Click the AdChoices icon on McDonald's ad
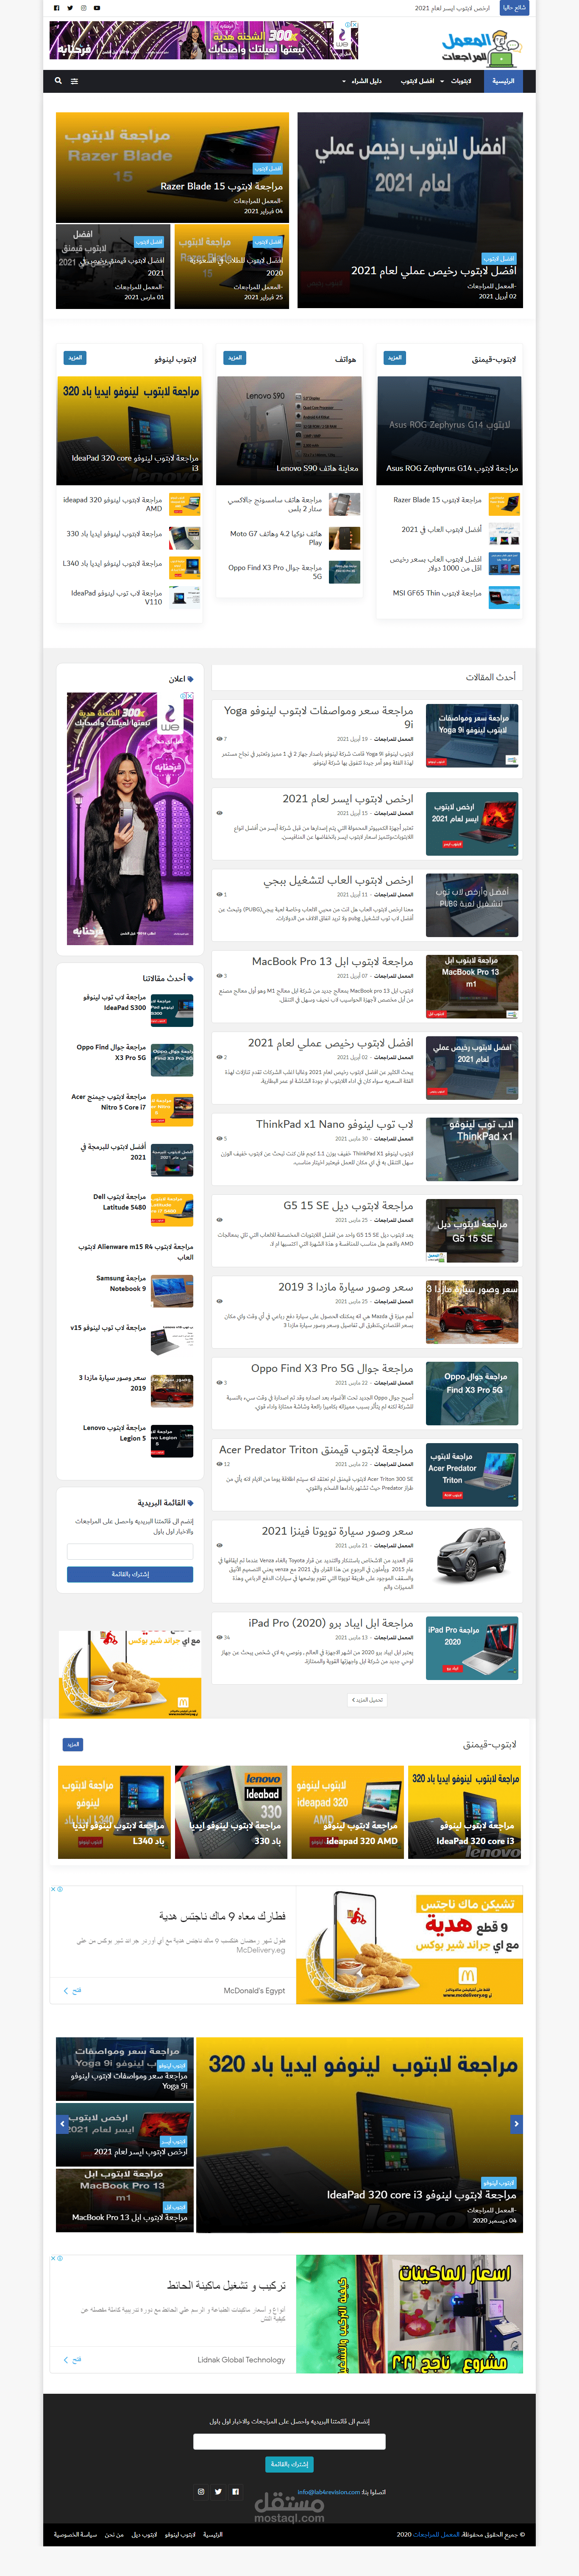579x2576 pixels. [x=60, y=1889]
